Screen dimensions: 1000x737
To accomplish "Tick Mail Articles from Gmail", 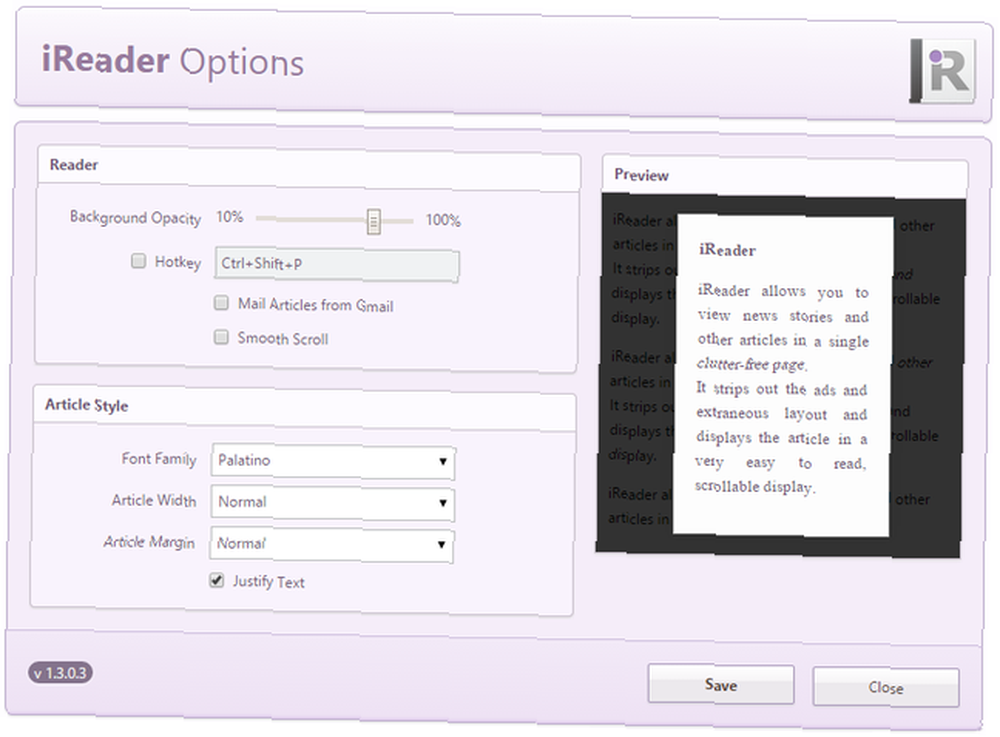I will tap(221, 302).
